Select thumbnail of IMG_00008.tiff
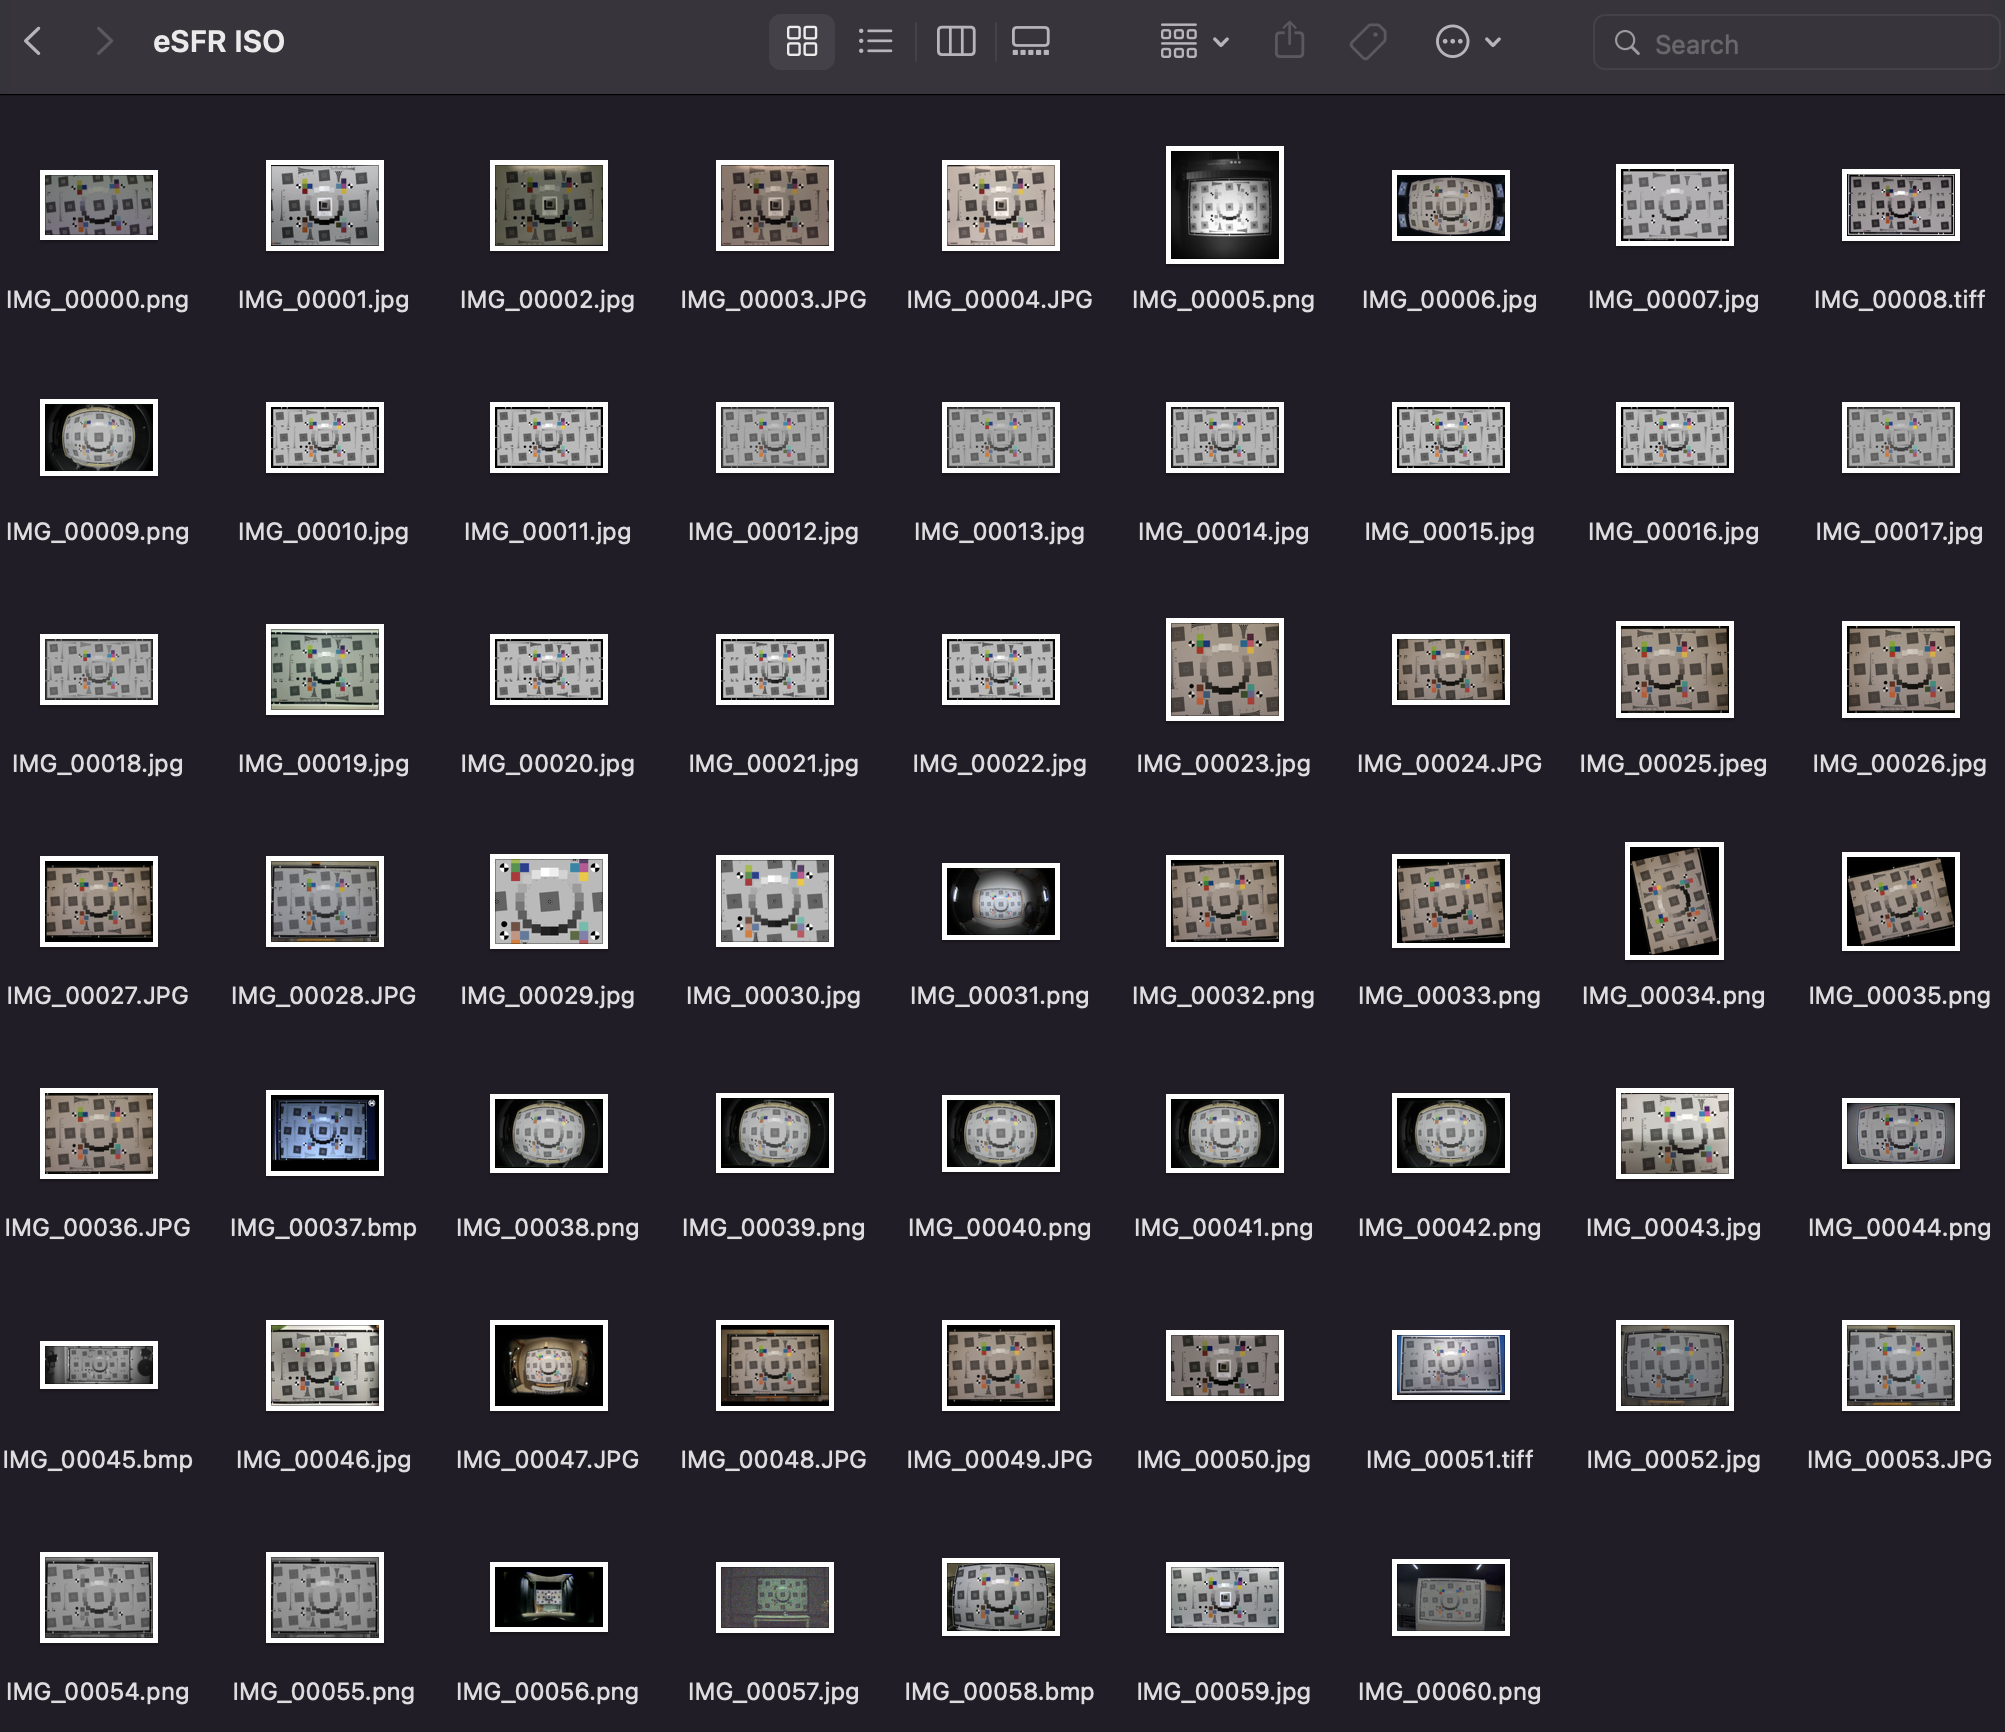This screenshot has height=1732, width=2005. pyautogui.click(x=1901, y=205)
